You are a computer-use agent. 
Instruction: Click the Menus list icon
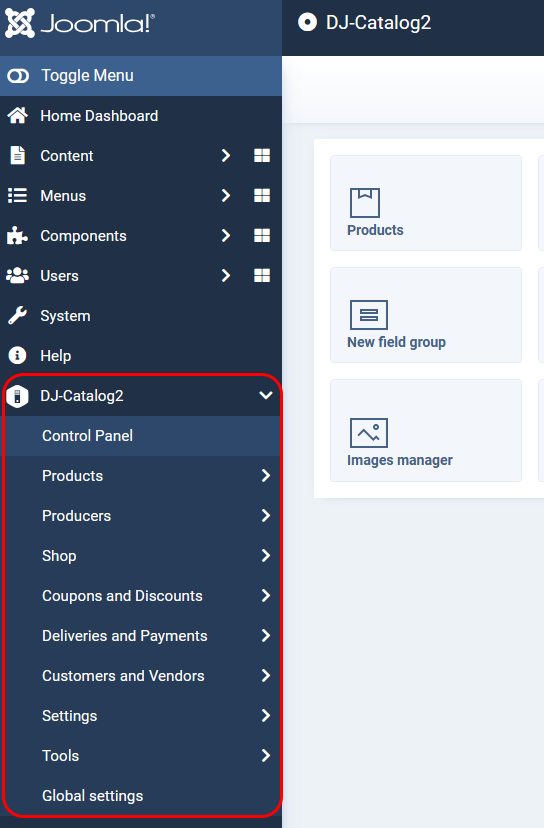[x=17, y=196]
